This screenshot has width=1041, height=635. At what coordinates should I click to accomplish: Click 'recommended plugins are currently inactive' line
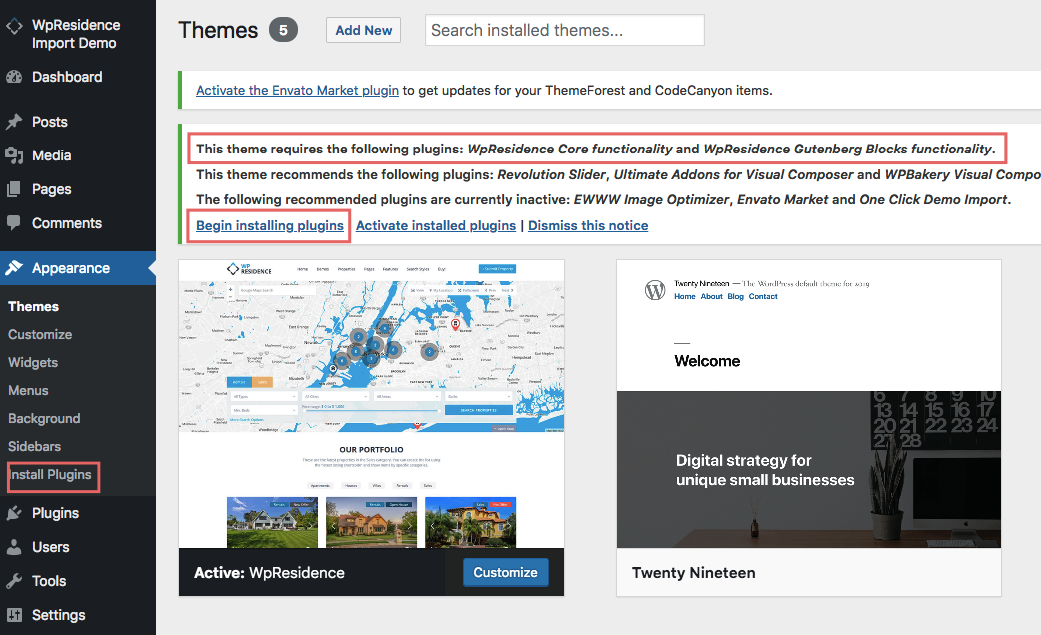(603, 199)
